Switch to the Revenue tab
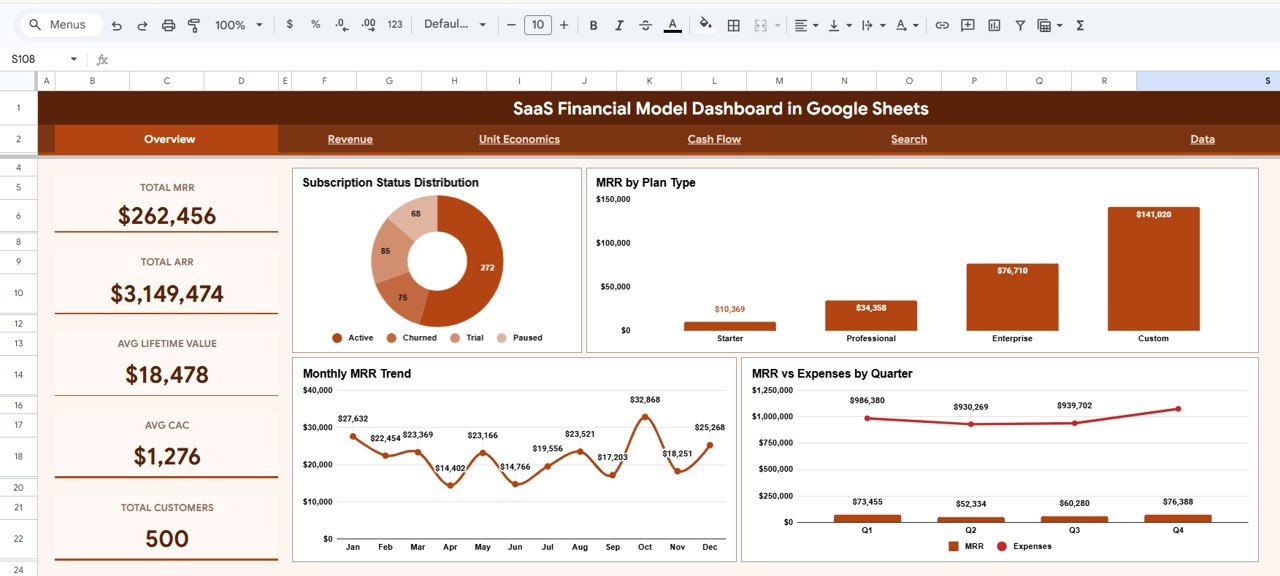 pyautogui.click(x=349, y=139)
